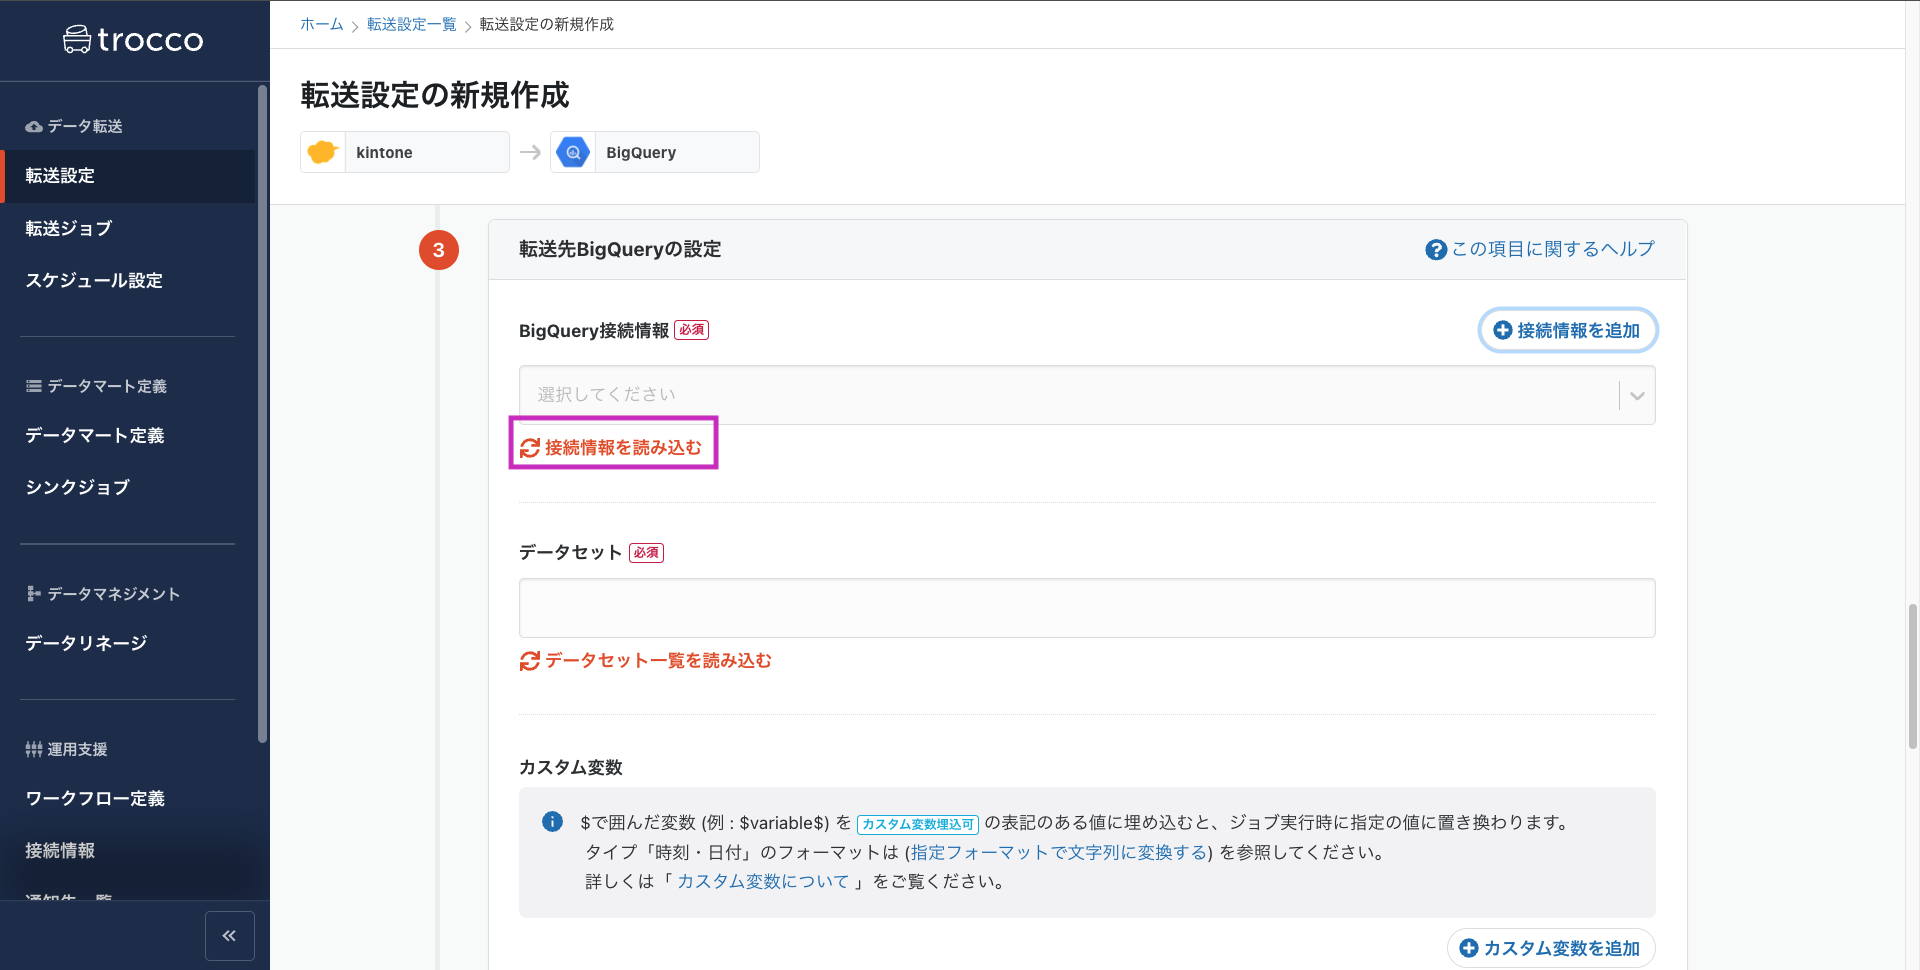
Task: Click the page vertical scrollbar
Action: pyautogui.click(x=1913, y=676)
